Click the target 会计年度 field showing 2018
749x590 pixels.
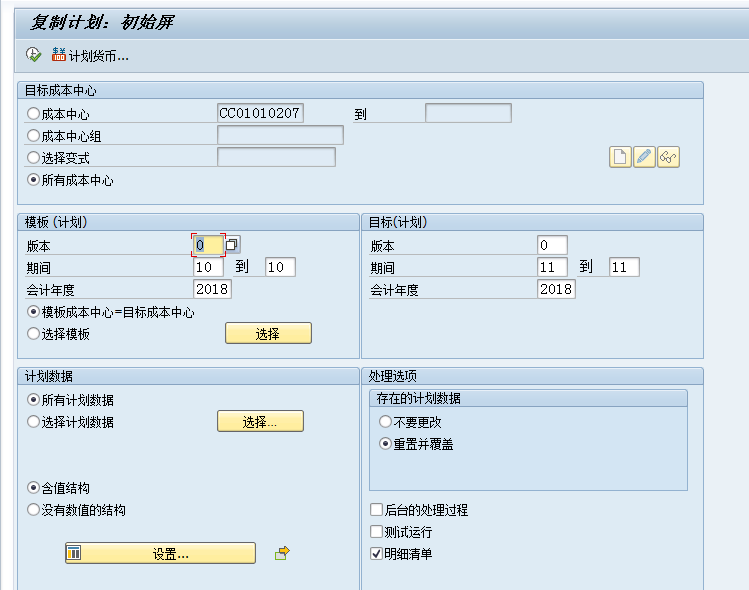pos(556,289)
